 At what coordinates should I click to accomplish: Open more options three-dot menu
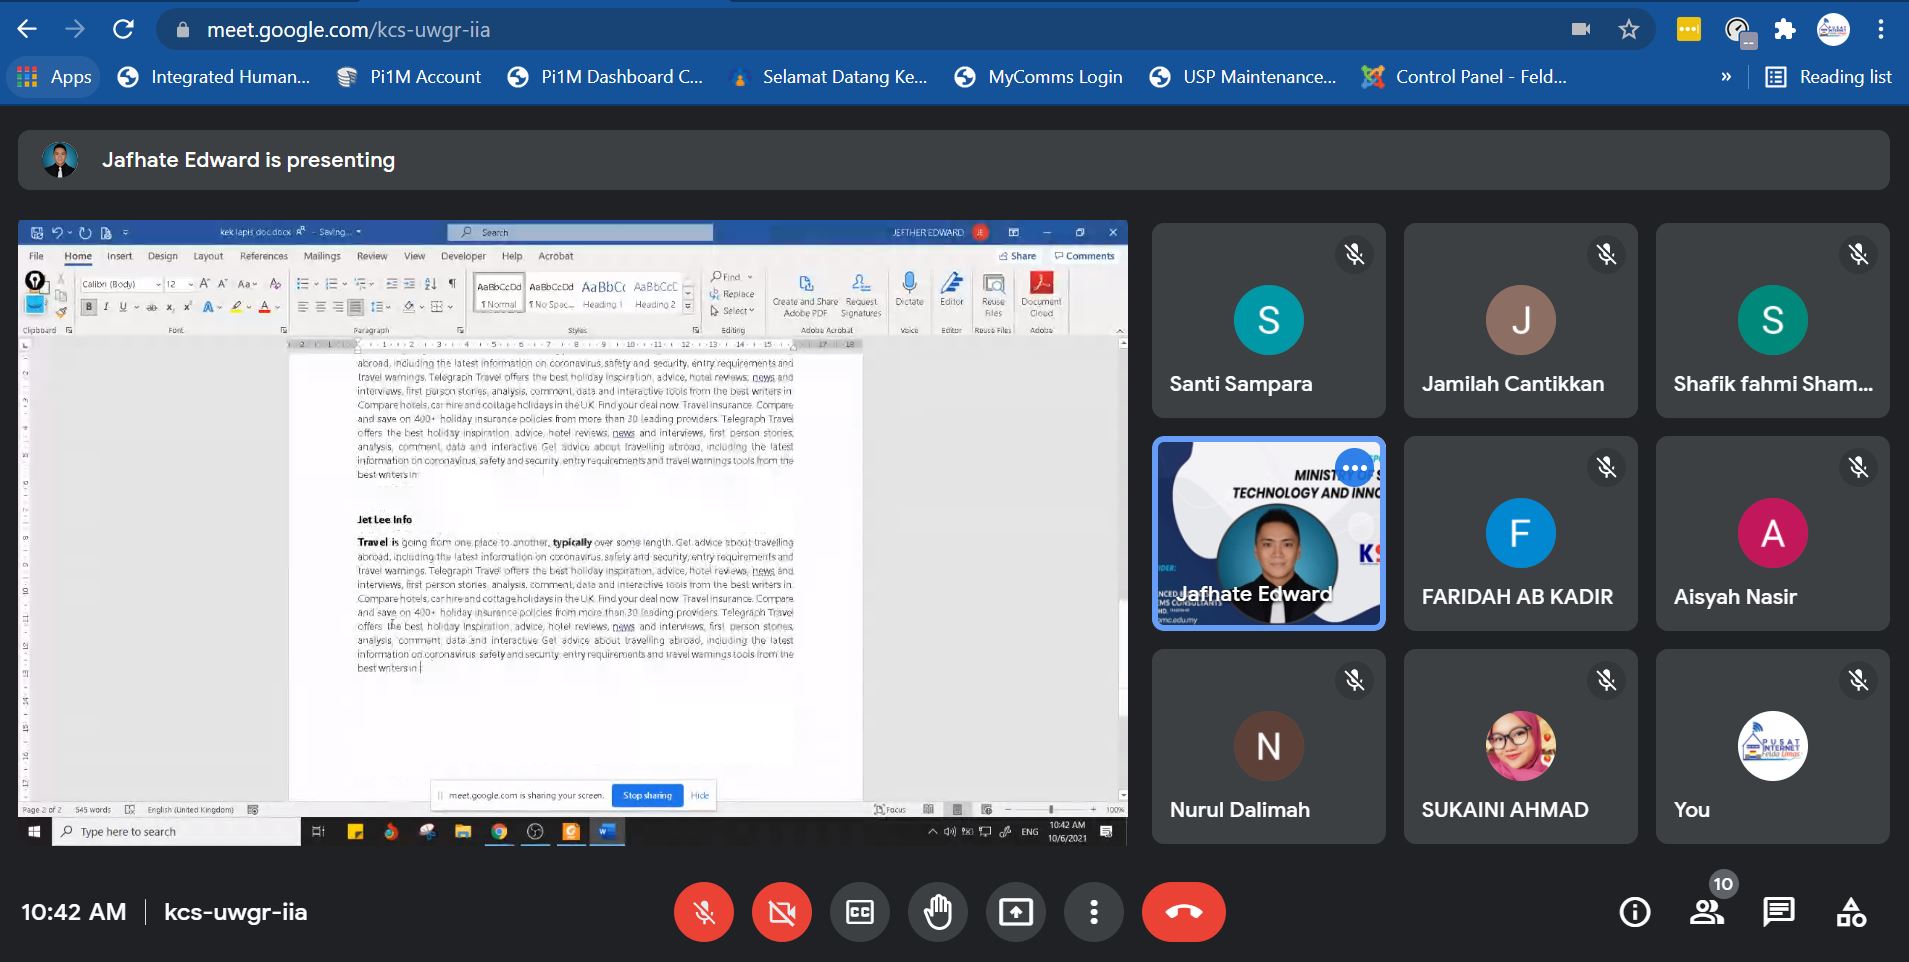tap(1093, 912)
